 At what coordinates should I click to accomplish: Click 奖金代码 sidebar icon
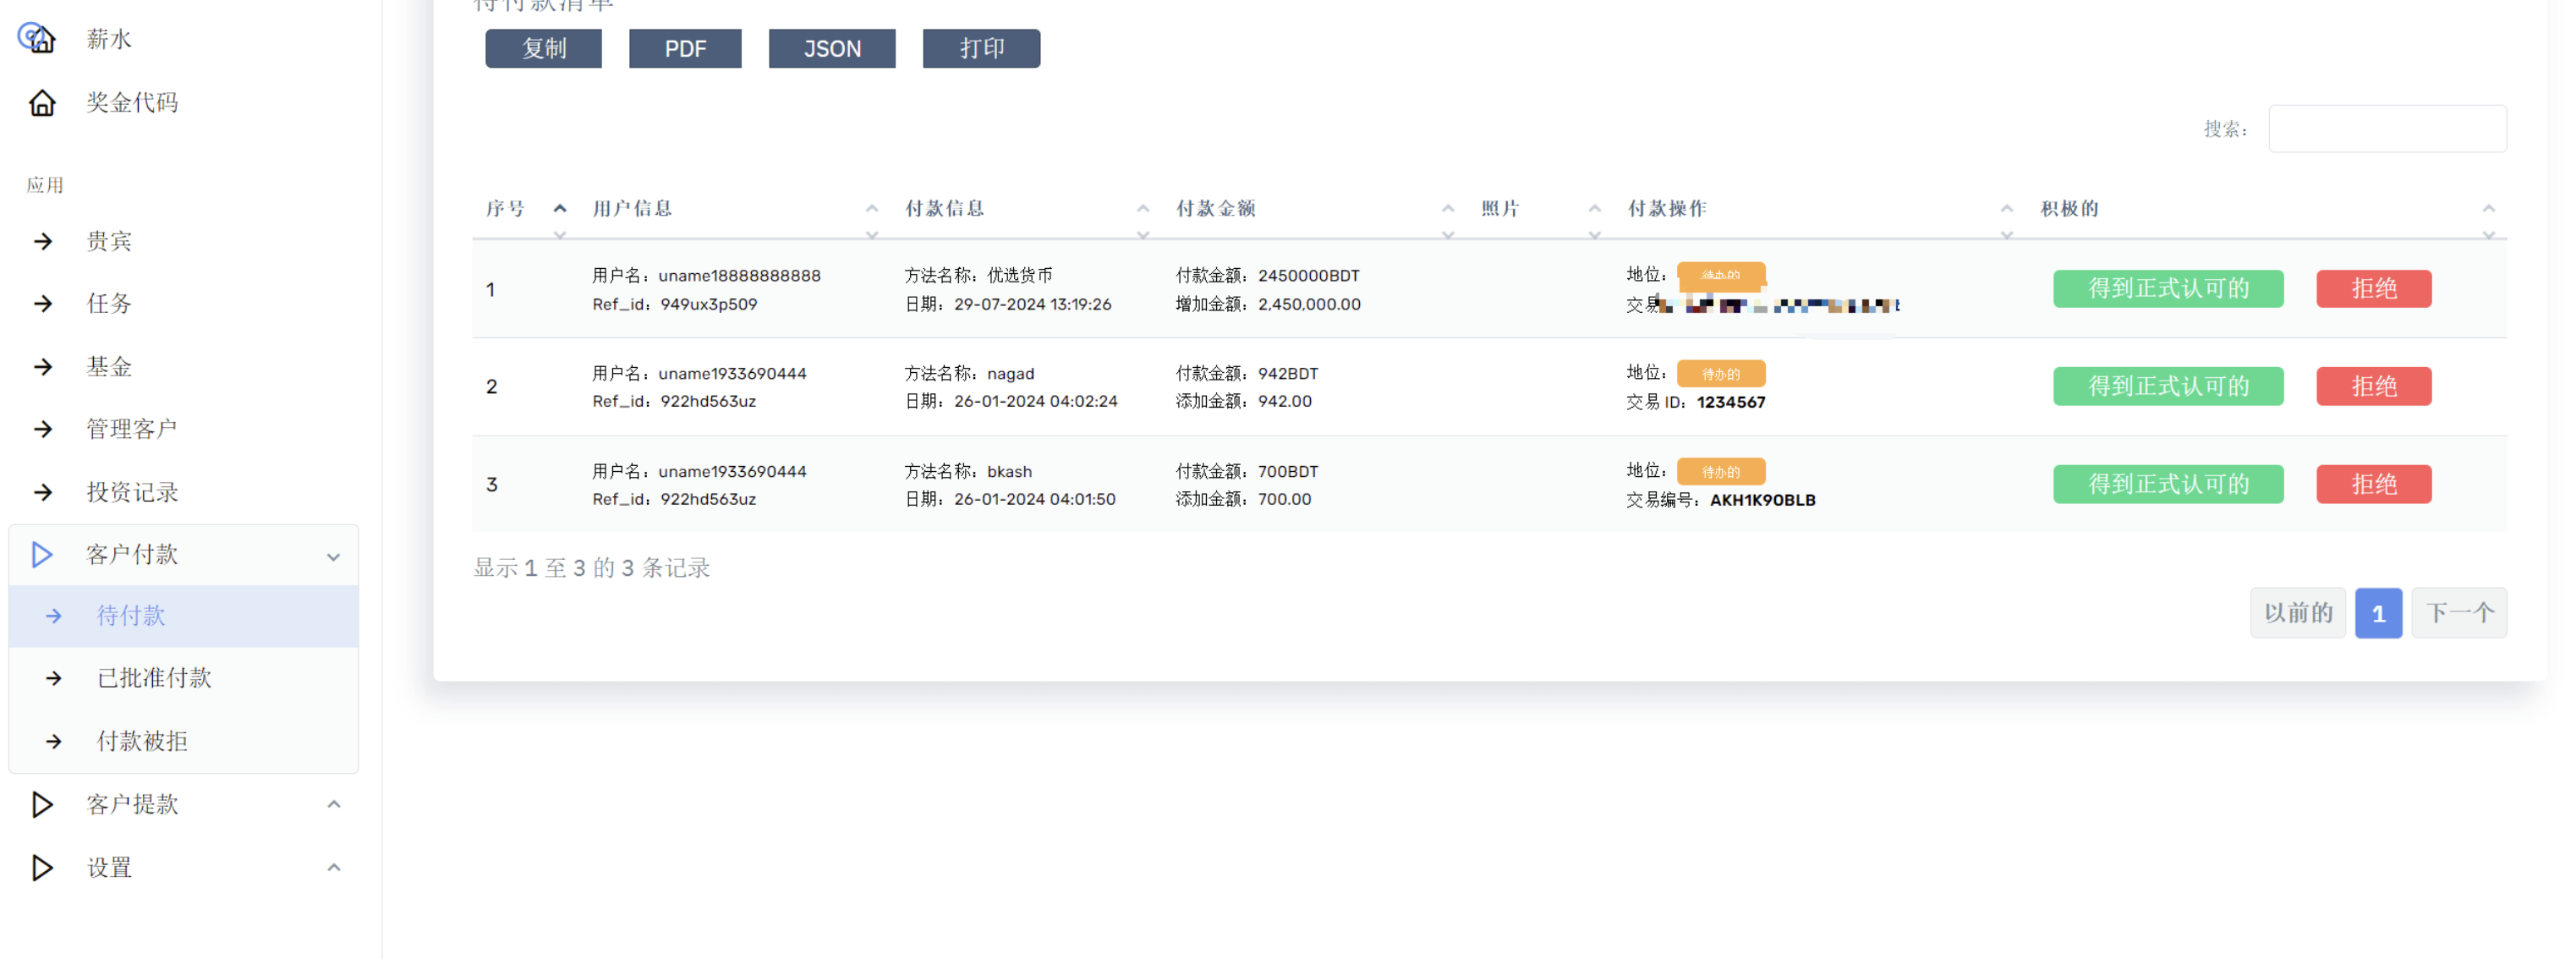(x=43, y=101)
